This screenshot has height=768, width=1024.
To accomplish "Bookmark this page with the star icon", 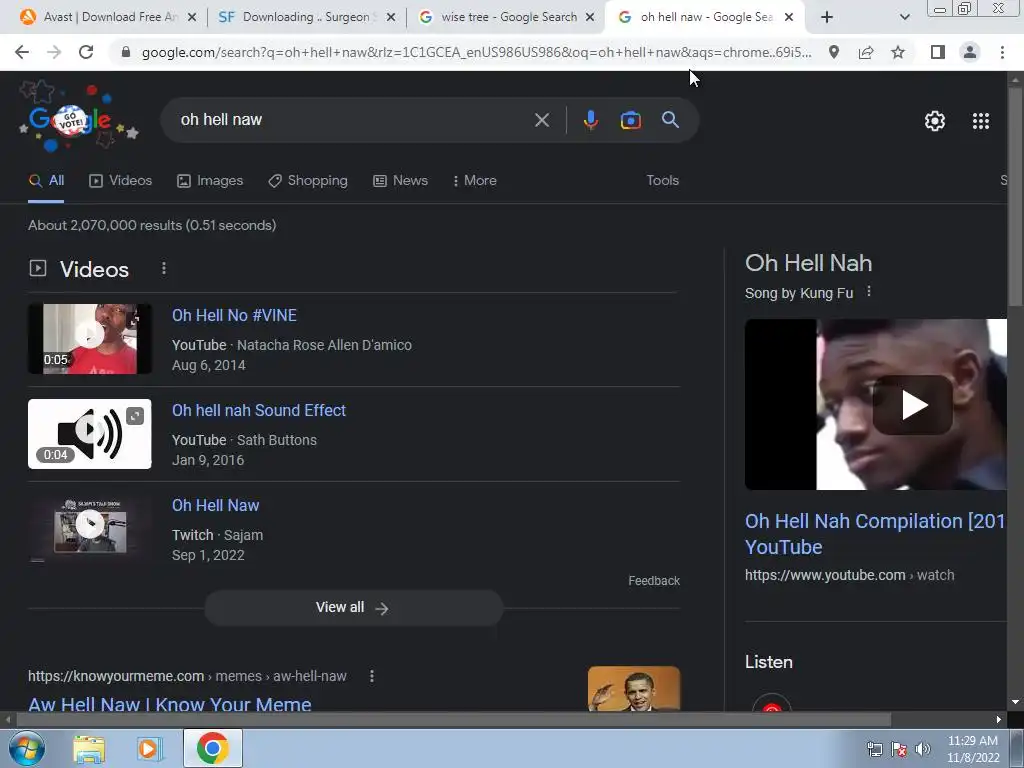I will pos(898,52).
